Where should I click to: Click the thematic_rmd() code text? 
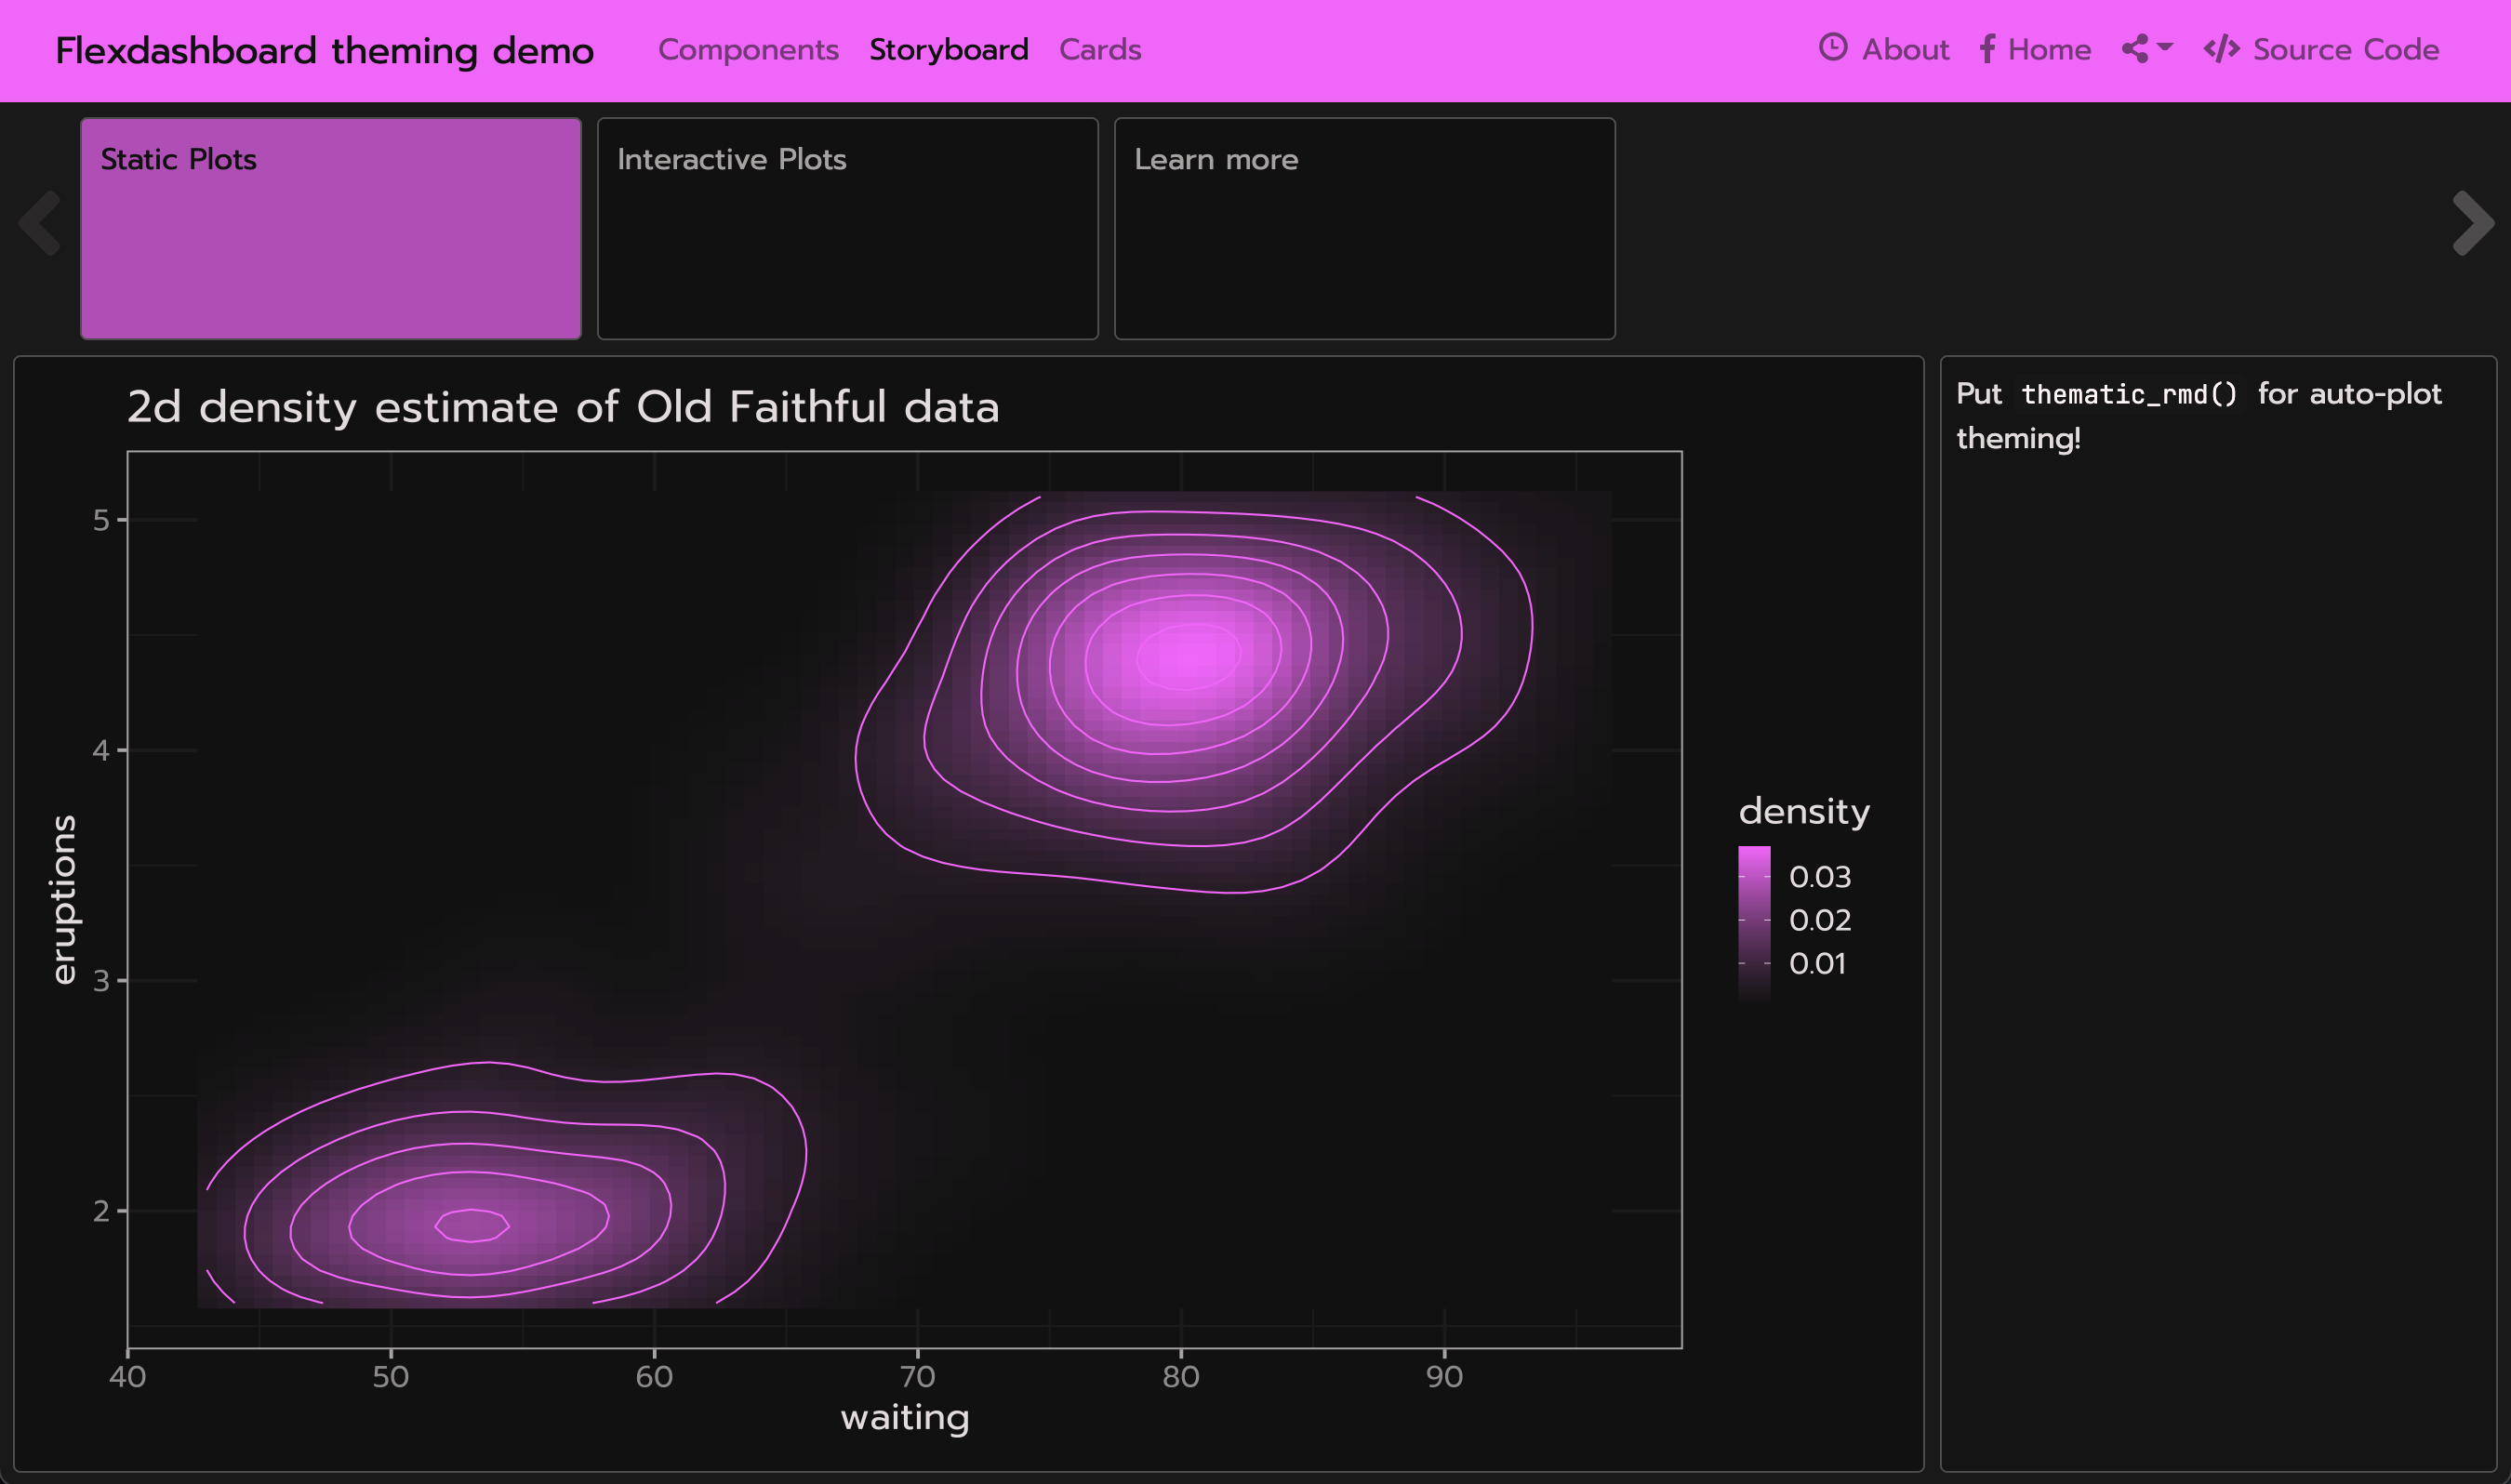(x=2129, y=394)
